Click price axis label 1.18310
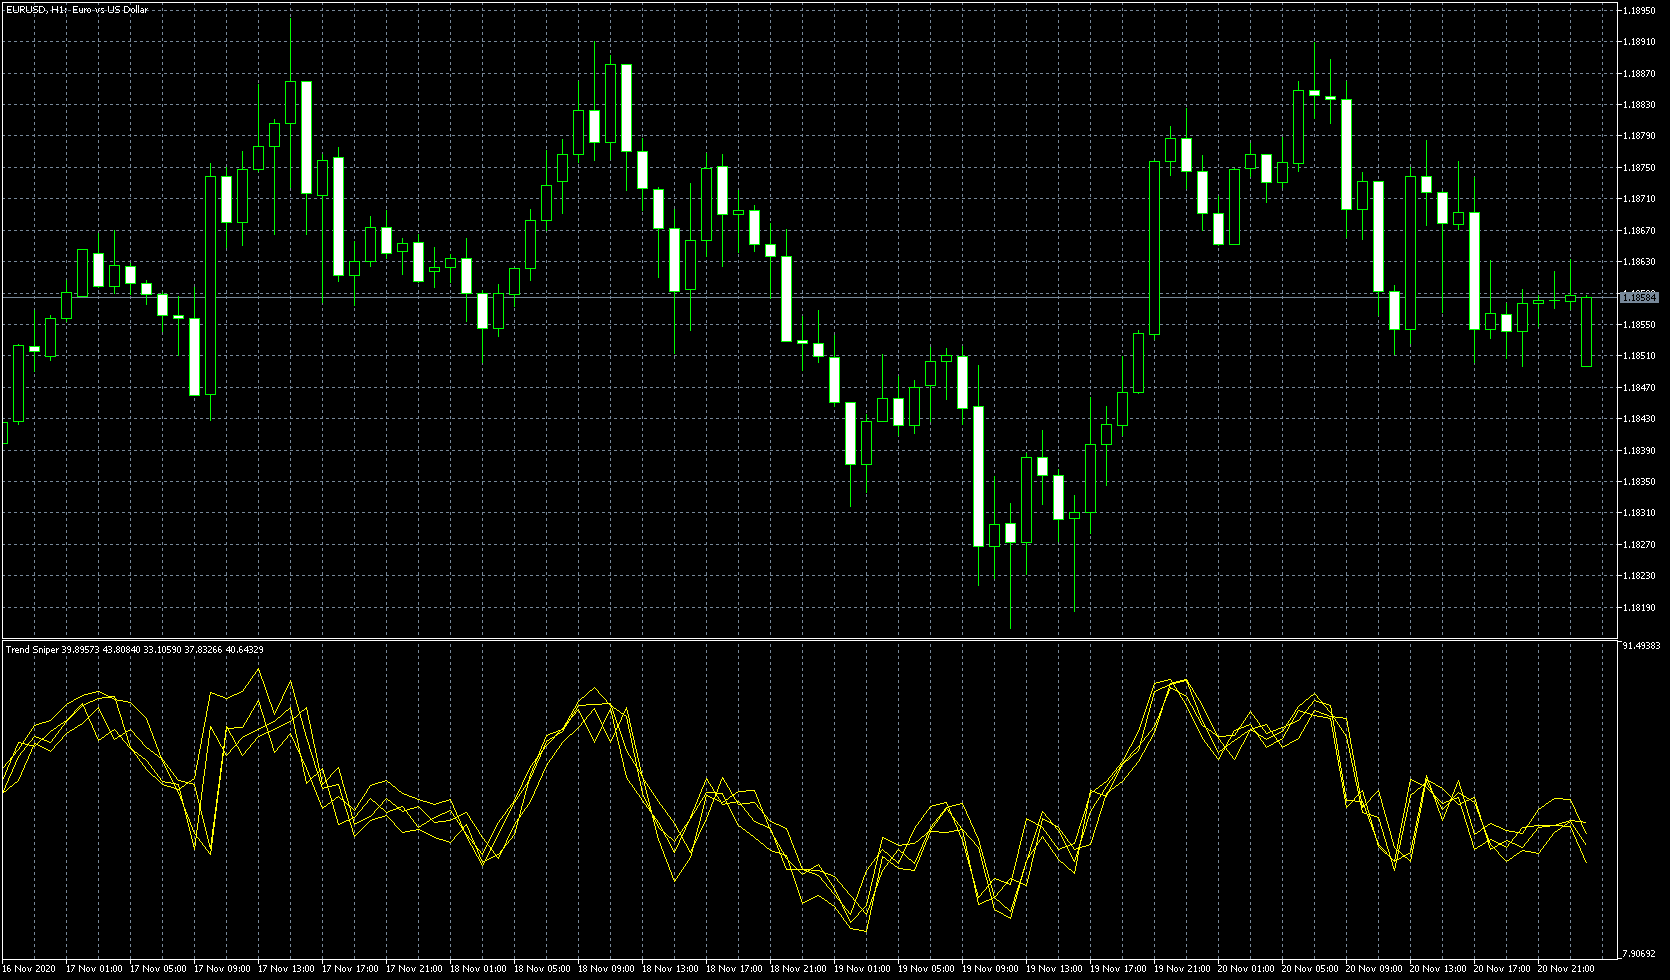1670x980 pixels. pyautogui.click(x=1640, y=513)
